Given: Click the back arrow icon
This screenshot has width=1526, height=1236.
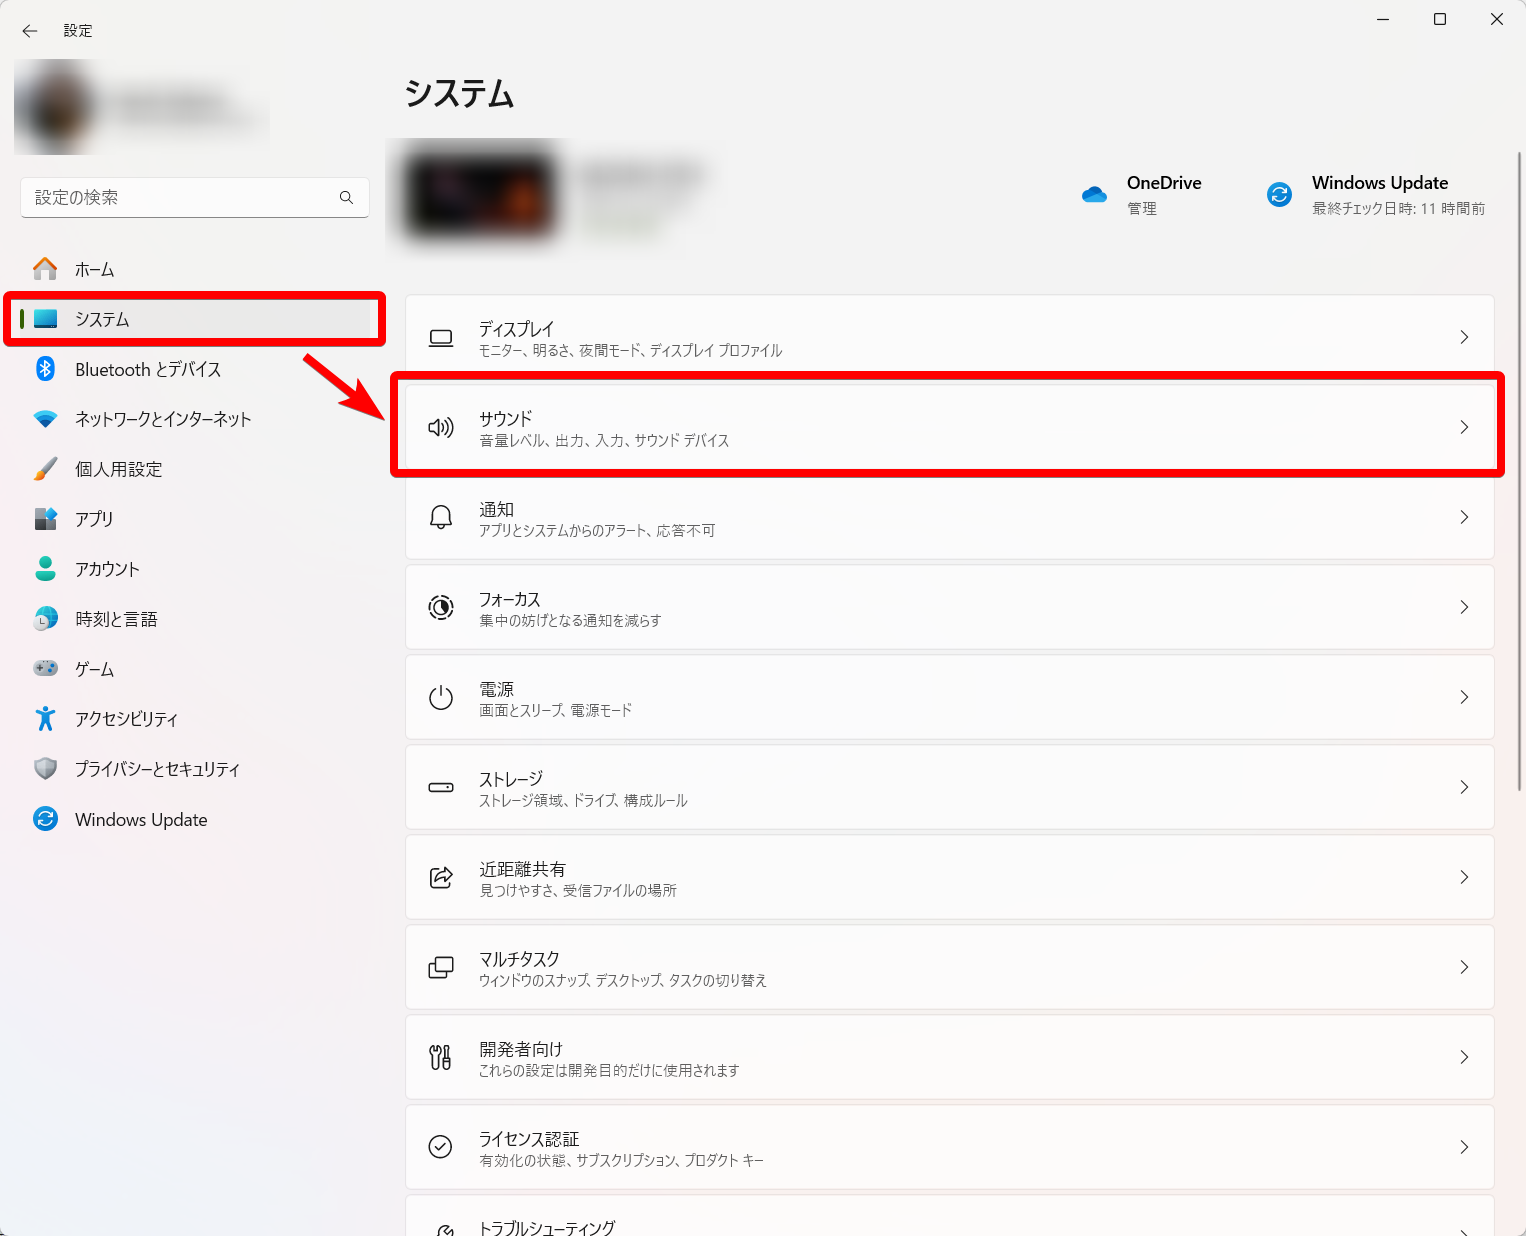Looking at the screenshot, I should (30, 31).
